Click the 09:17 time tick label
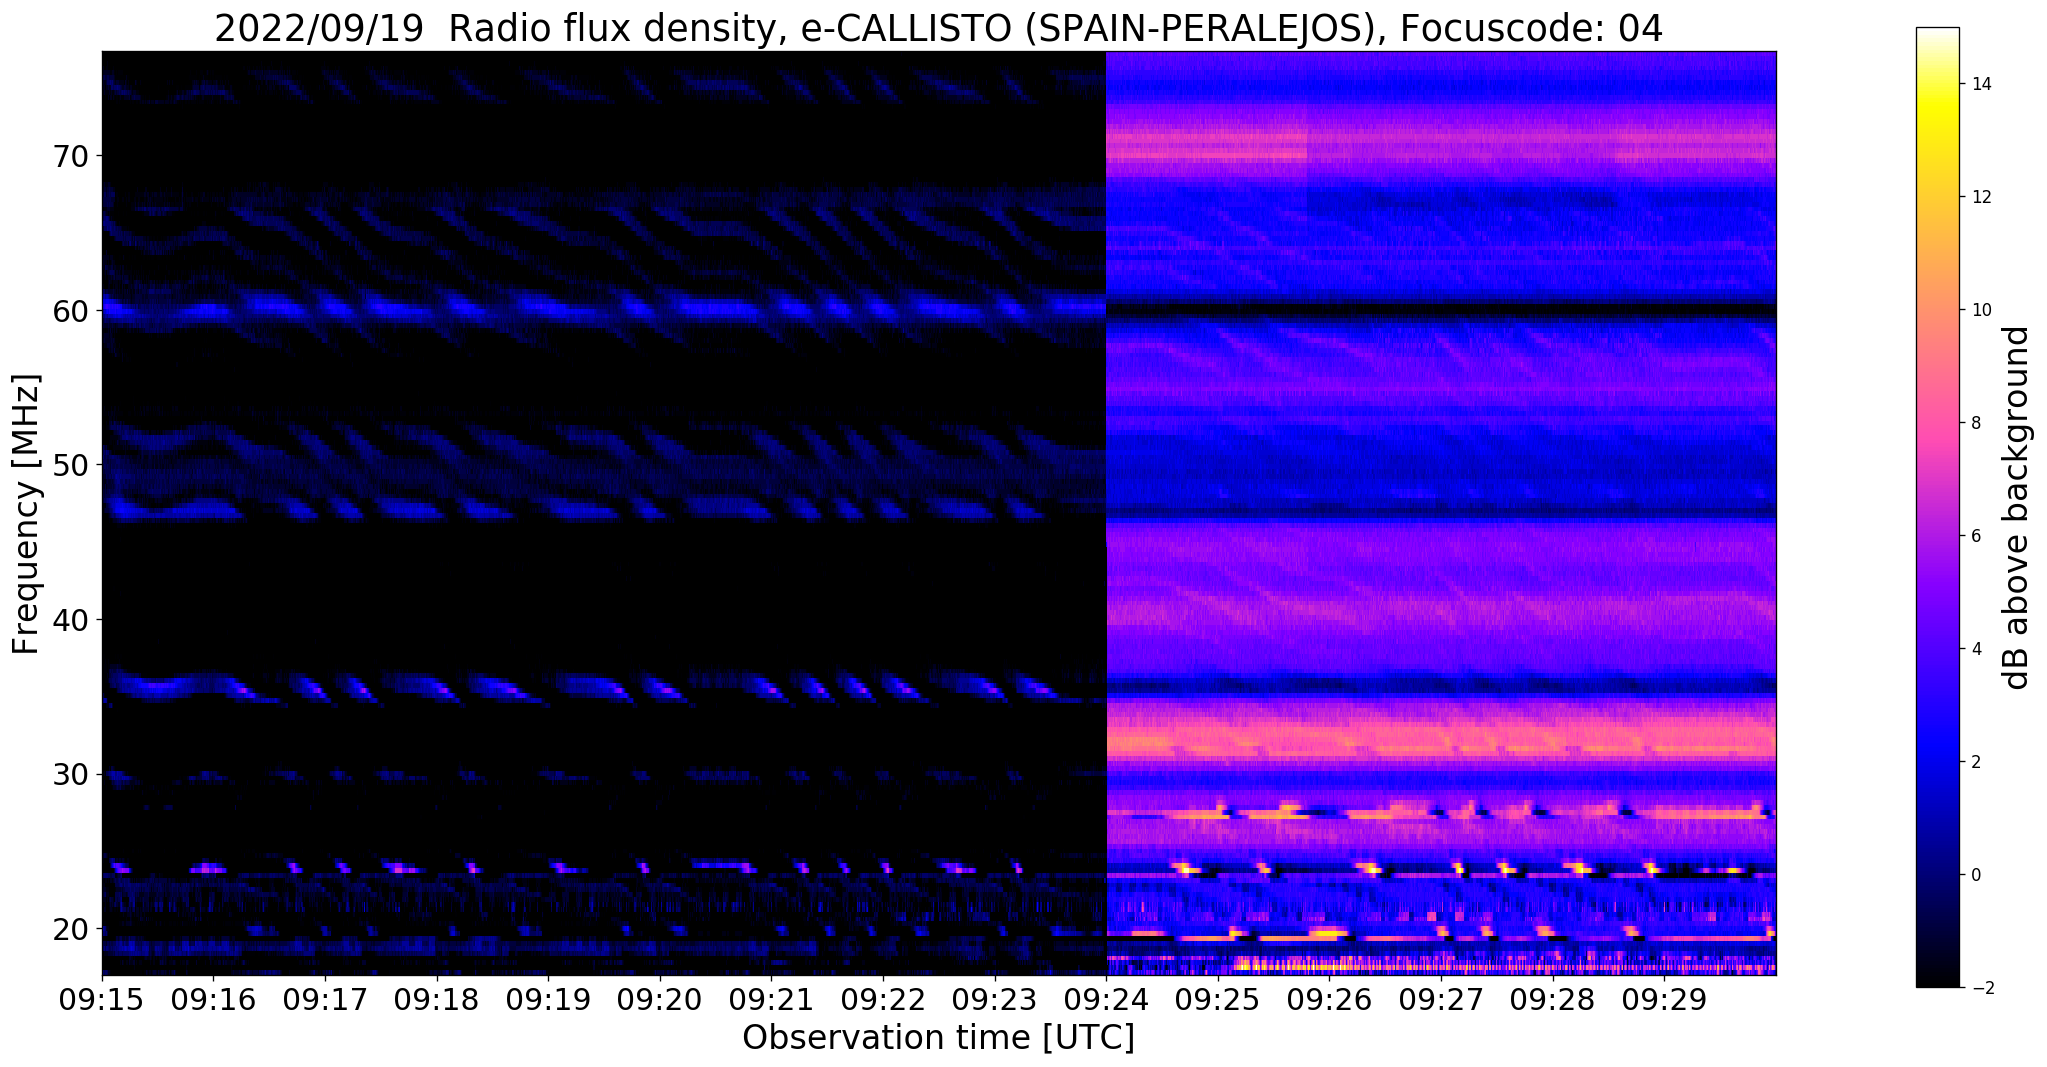Image resolution: width=2047 pixels, height=1067 pixels. [x=324, y=1000]
